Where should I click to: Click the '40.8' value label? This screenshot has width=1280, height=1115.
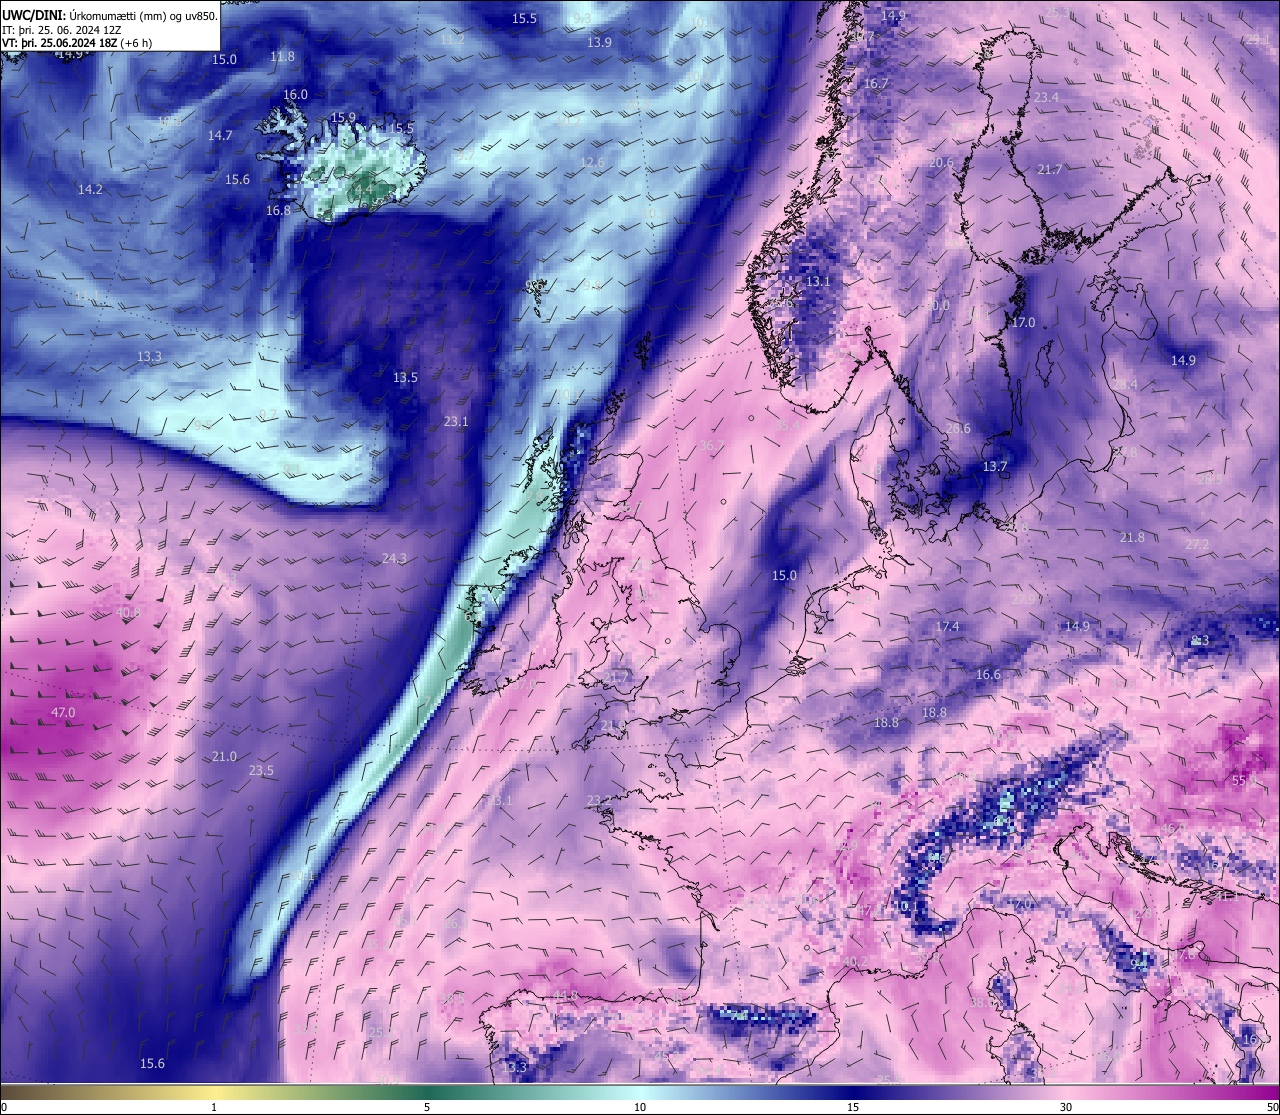click(x=128, y=612)
